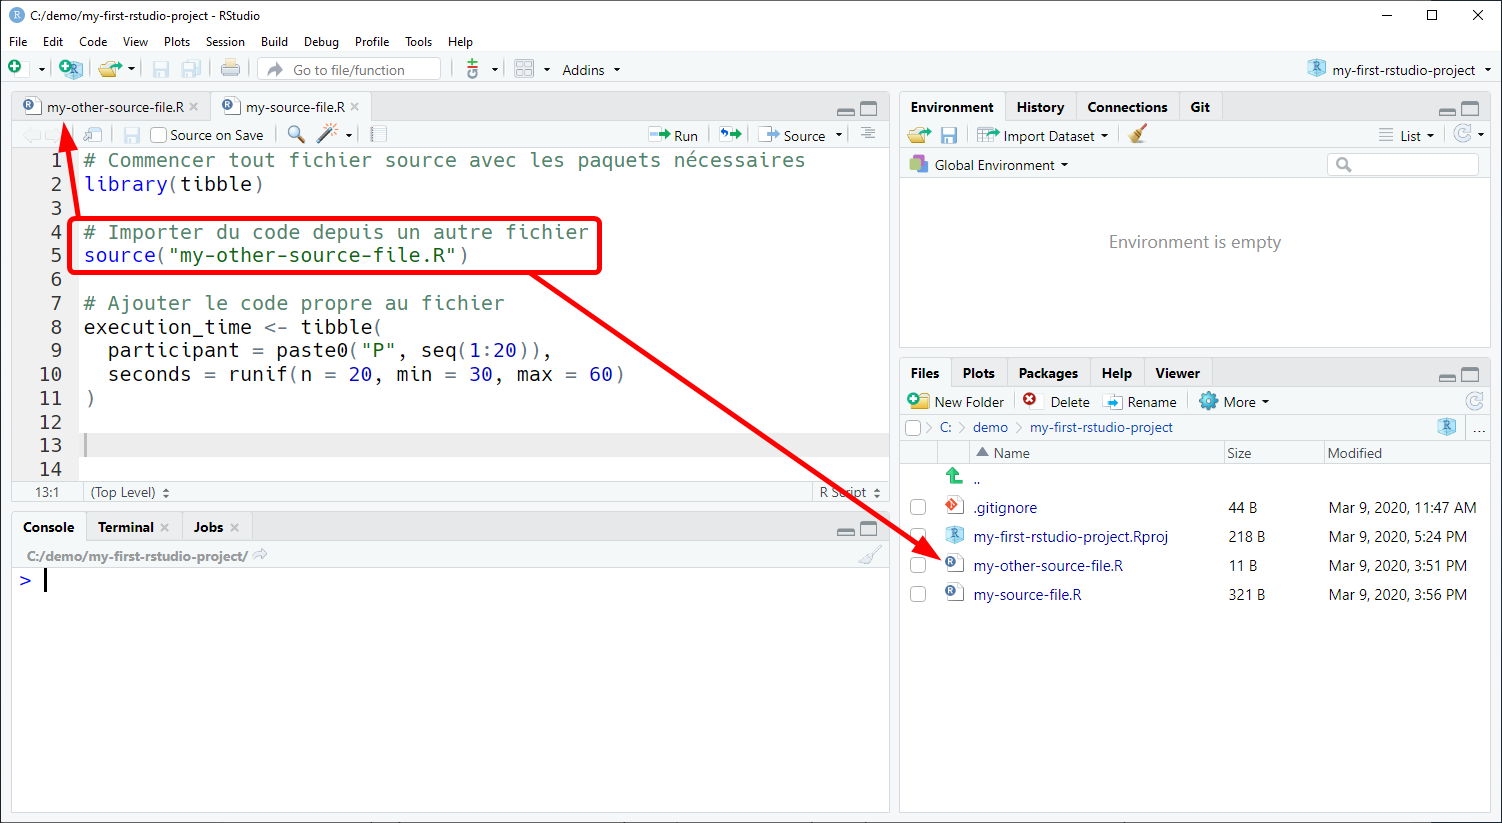This screenshot has height=823, width=1502.
Task: Click the re-run previous code region icon
Action: (x=731, y=134)
